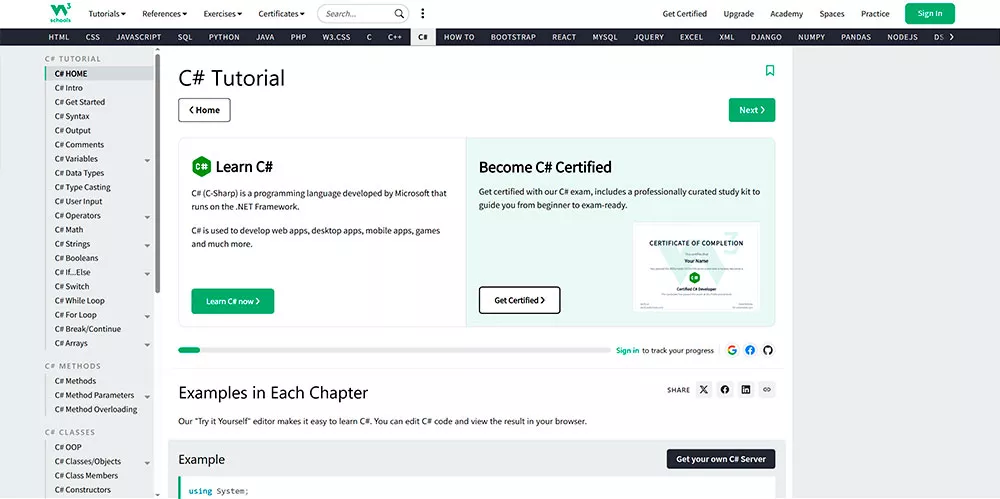Expand the C# Variables submenu arrow
Screen dimensions: 1000x499
147,160
